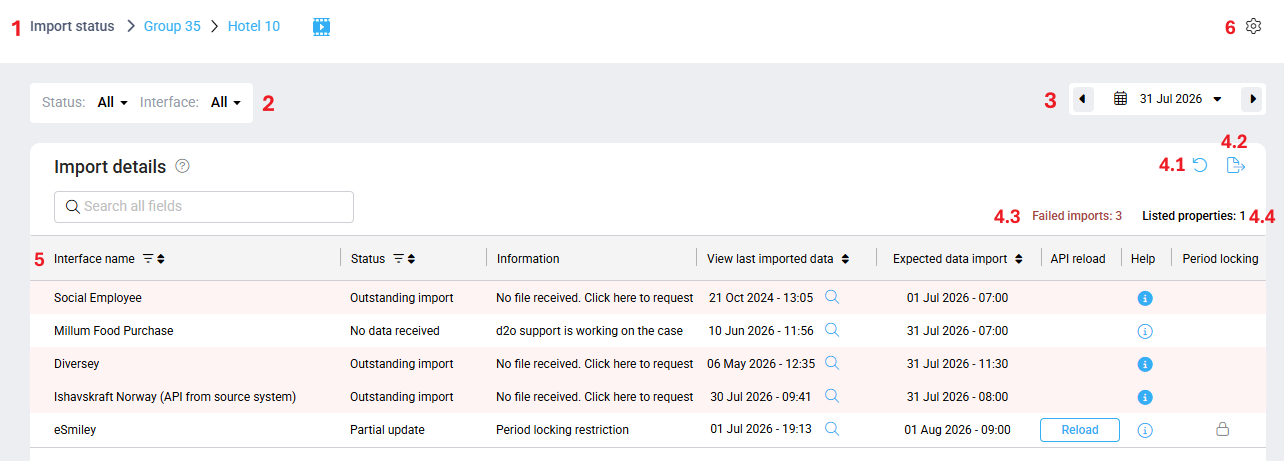Click the refresh icon in Import details
This screenshot has width=1284, height=461.
click(x=1200, y=166)
